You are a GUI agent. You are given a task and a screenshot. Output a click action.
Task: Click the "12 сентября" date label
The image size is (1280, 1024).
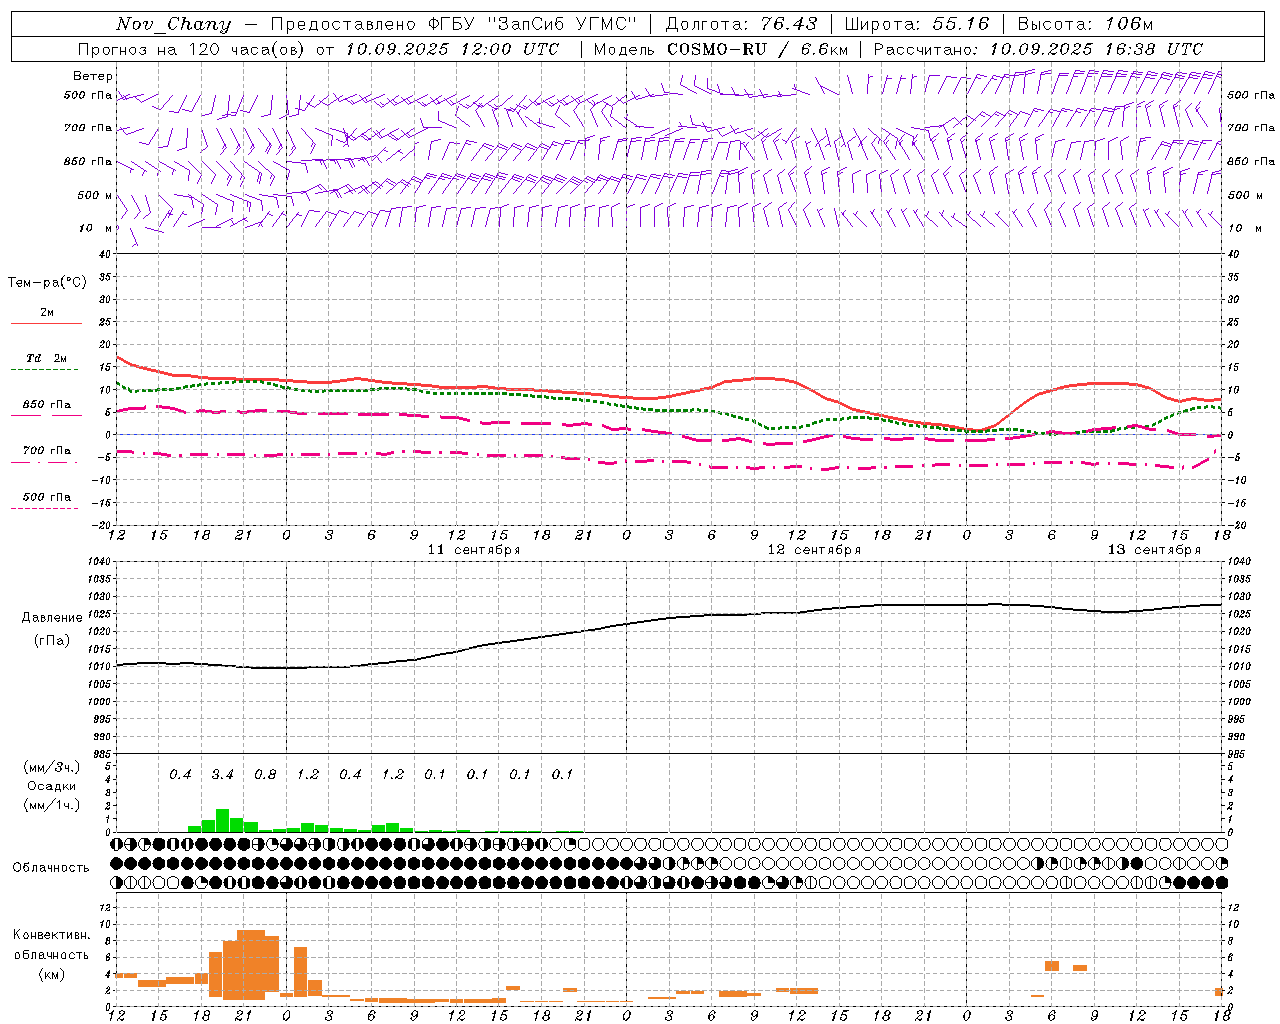pyautogui.click(x=814, y=550)
